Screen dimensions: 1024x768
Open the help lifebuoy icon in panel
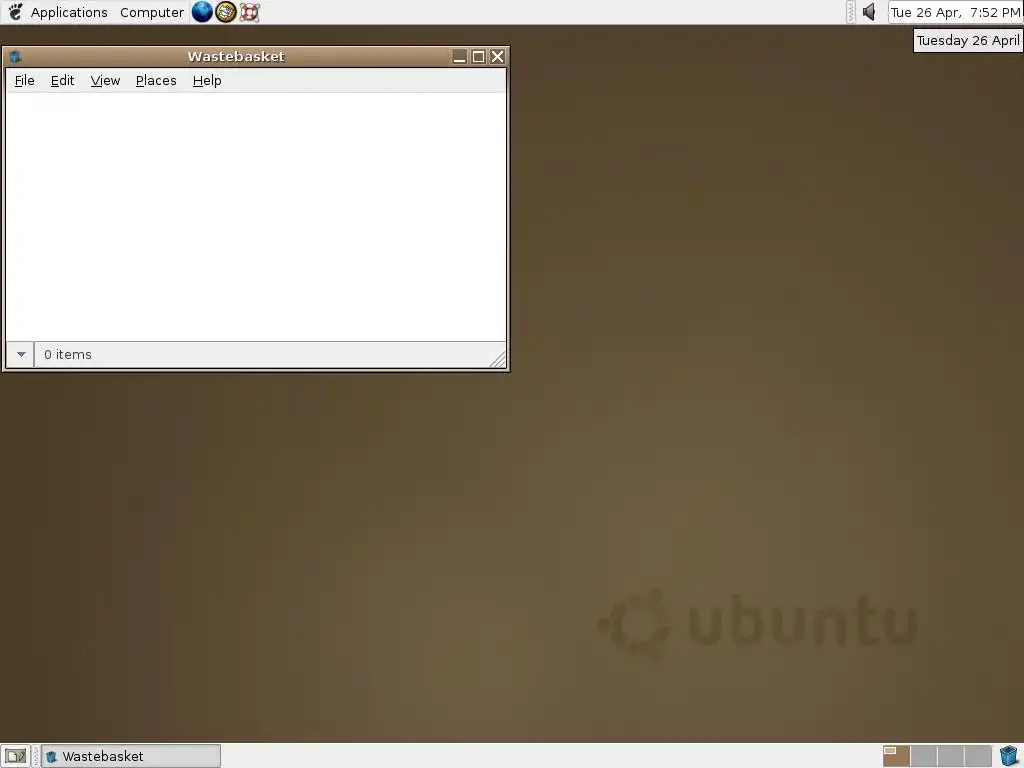249,12
